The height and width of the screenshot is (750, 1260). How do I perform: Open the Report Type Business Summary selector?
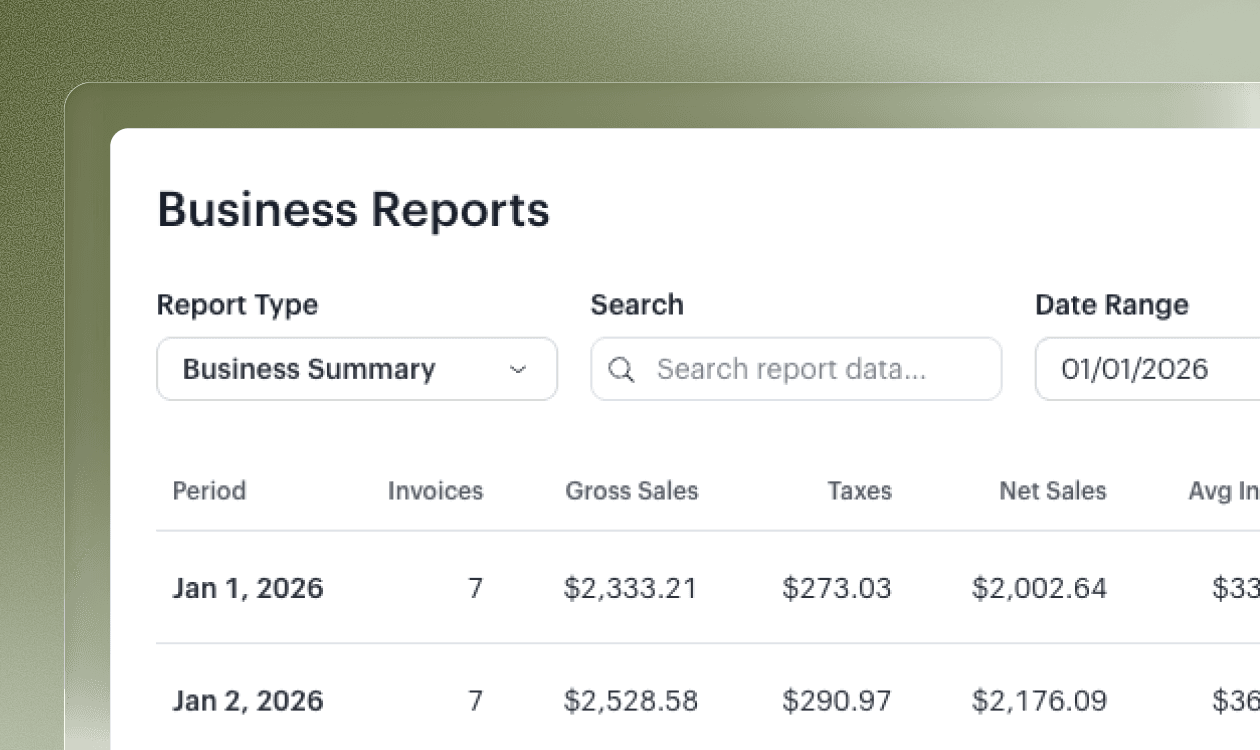pos(357,369)
